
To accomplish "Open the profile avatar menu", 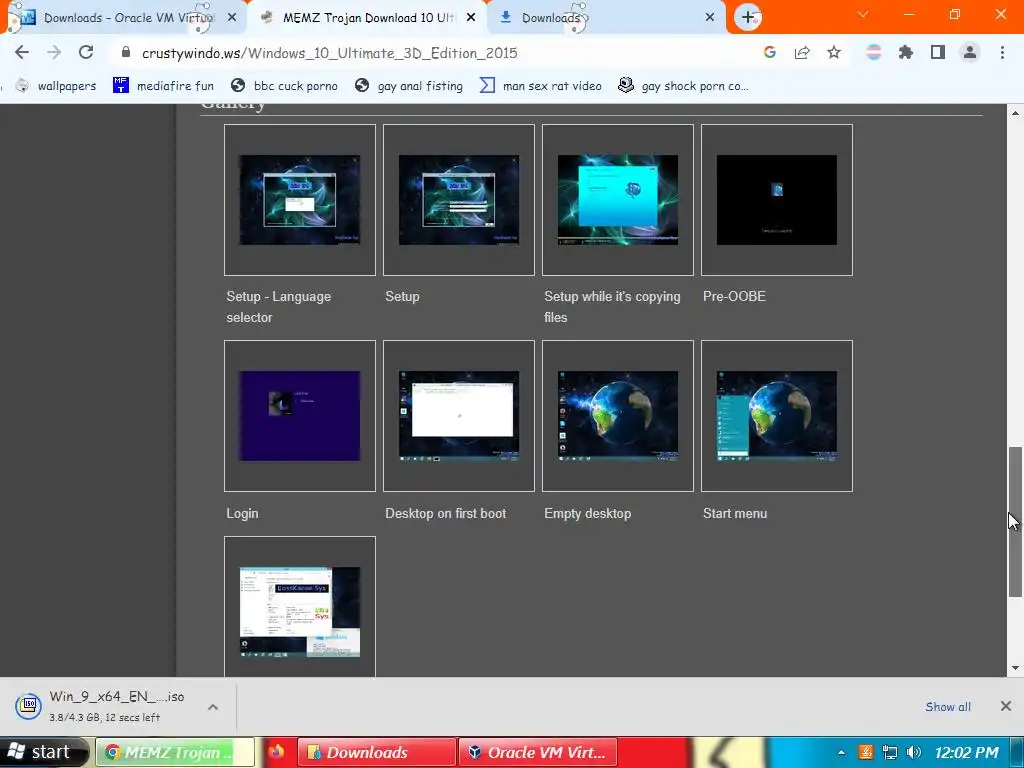I will pyautogui.click(x=970, y=52).
